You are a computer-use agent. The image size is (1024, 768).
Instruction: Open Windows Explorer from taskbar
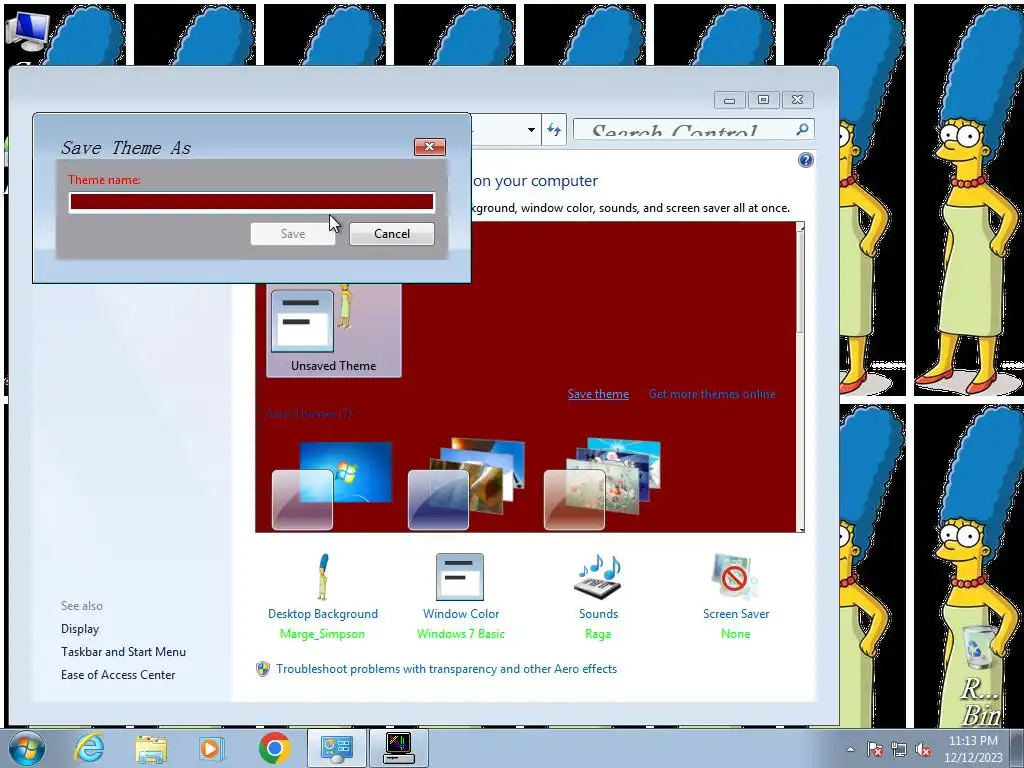coord(151,748)
